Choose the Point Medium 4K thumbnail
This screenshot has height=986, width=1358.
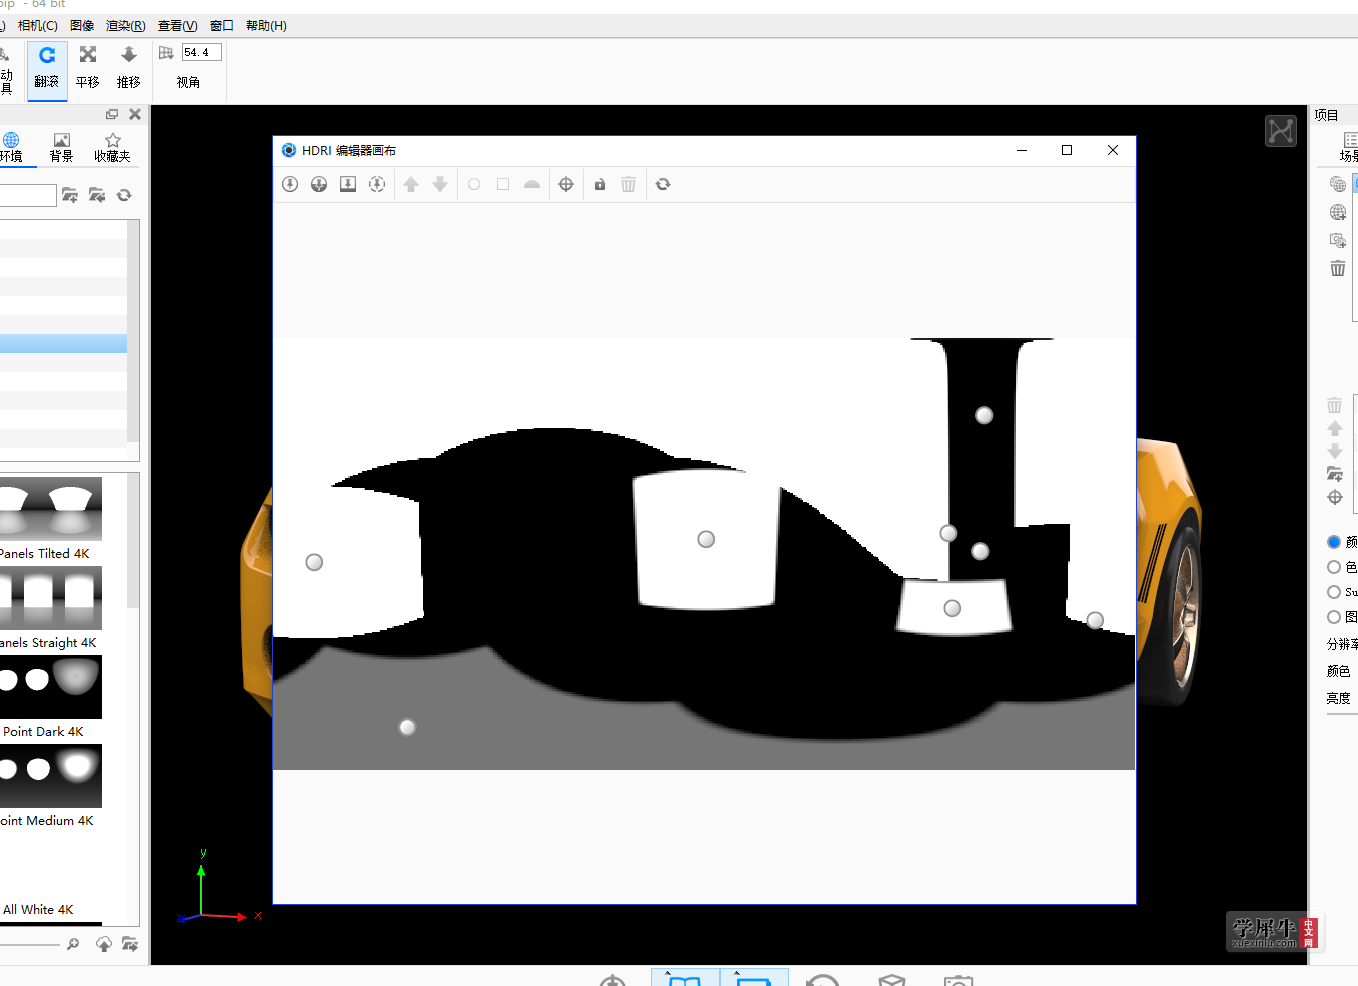51,776
